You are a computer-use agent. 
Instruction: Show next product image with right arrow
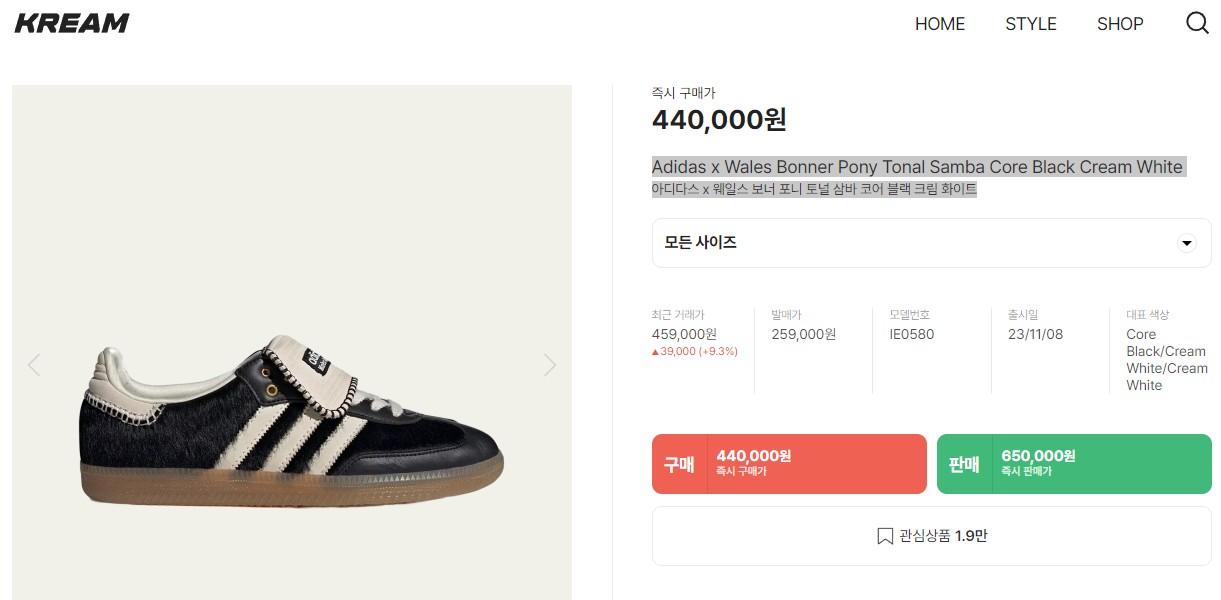[x=549, y=365]
